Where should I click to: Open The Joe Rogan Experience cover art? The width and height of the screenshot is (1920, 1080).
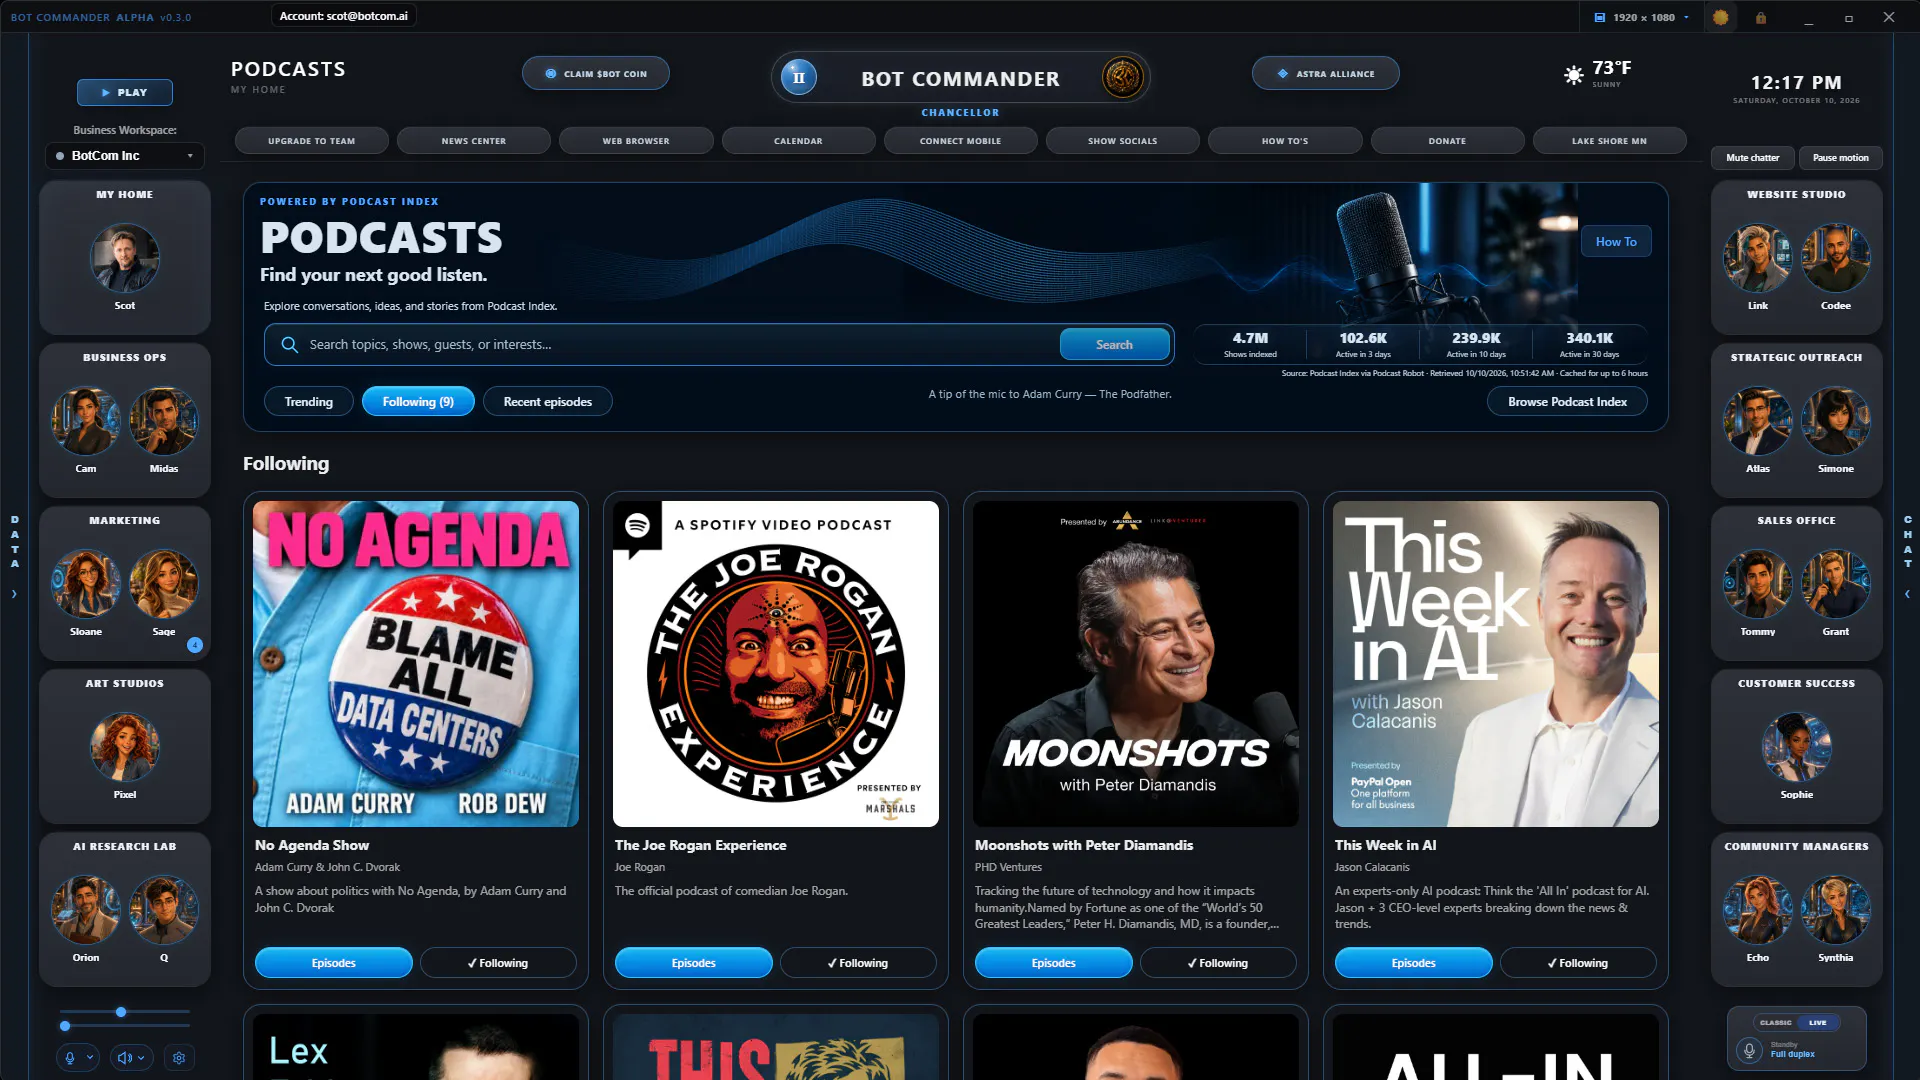[776, 664]
